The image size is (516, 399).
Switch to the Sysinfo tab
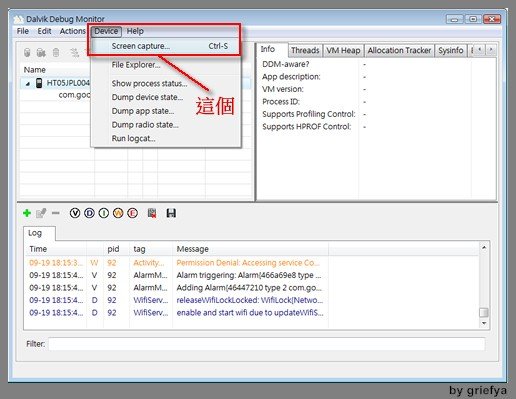(x=451, y=50)
